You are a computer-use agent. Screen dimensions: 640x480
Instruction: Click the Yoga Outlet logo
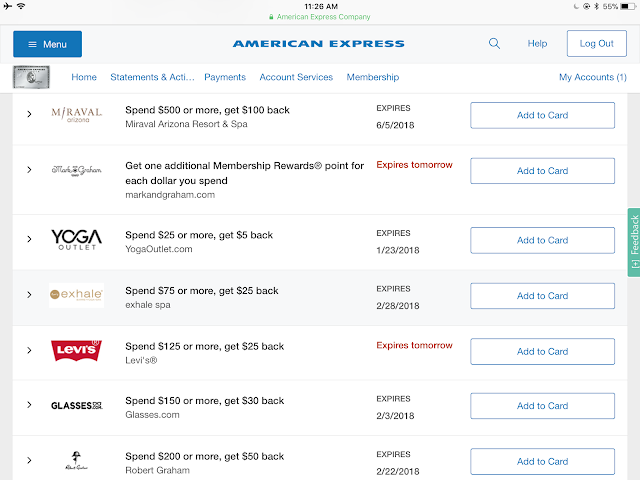coord(77,240)
